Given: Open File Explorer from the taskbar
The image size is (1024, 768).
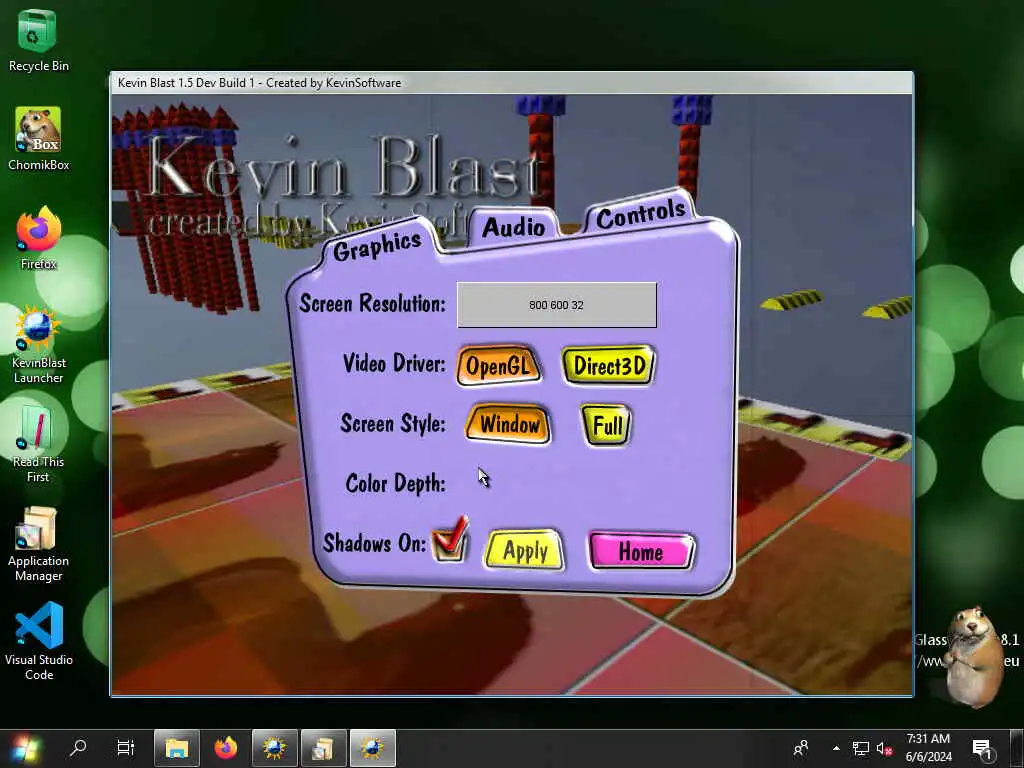Looking at the screenshot, I should tap(176, 748).
